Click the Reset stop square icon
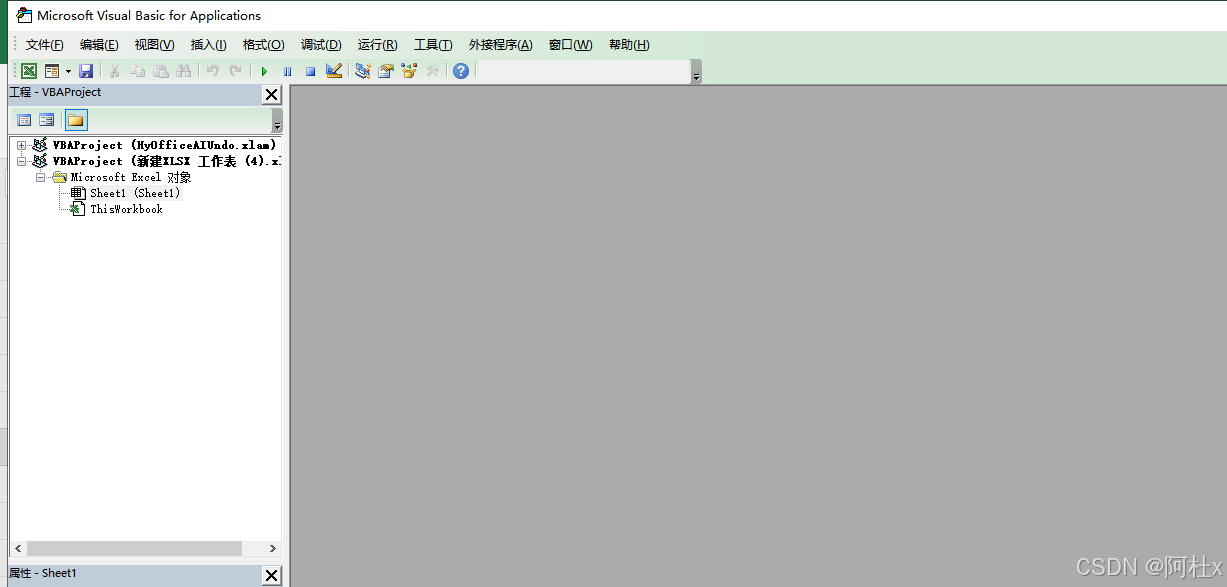1227x587 pixels. (x=310, y=71)
